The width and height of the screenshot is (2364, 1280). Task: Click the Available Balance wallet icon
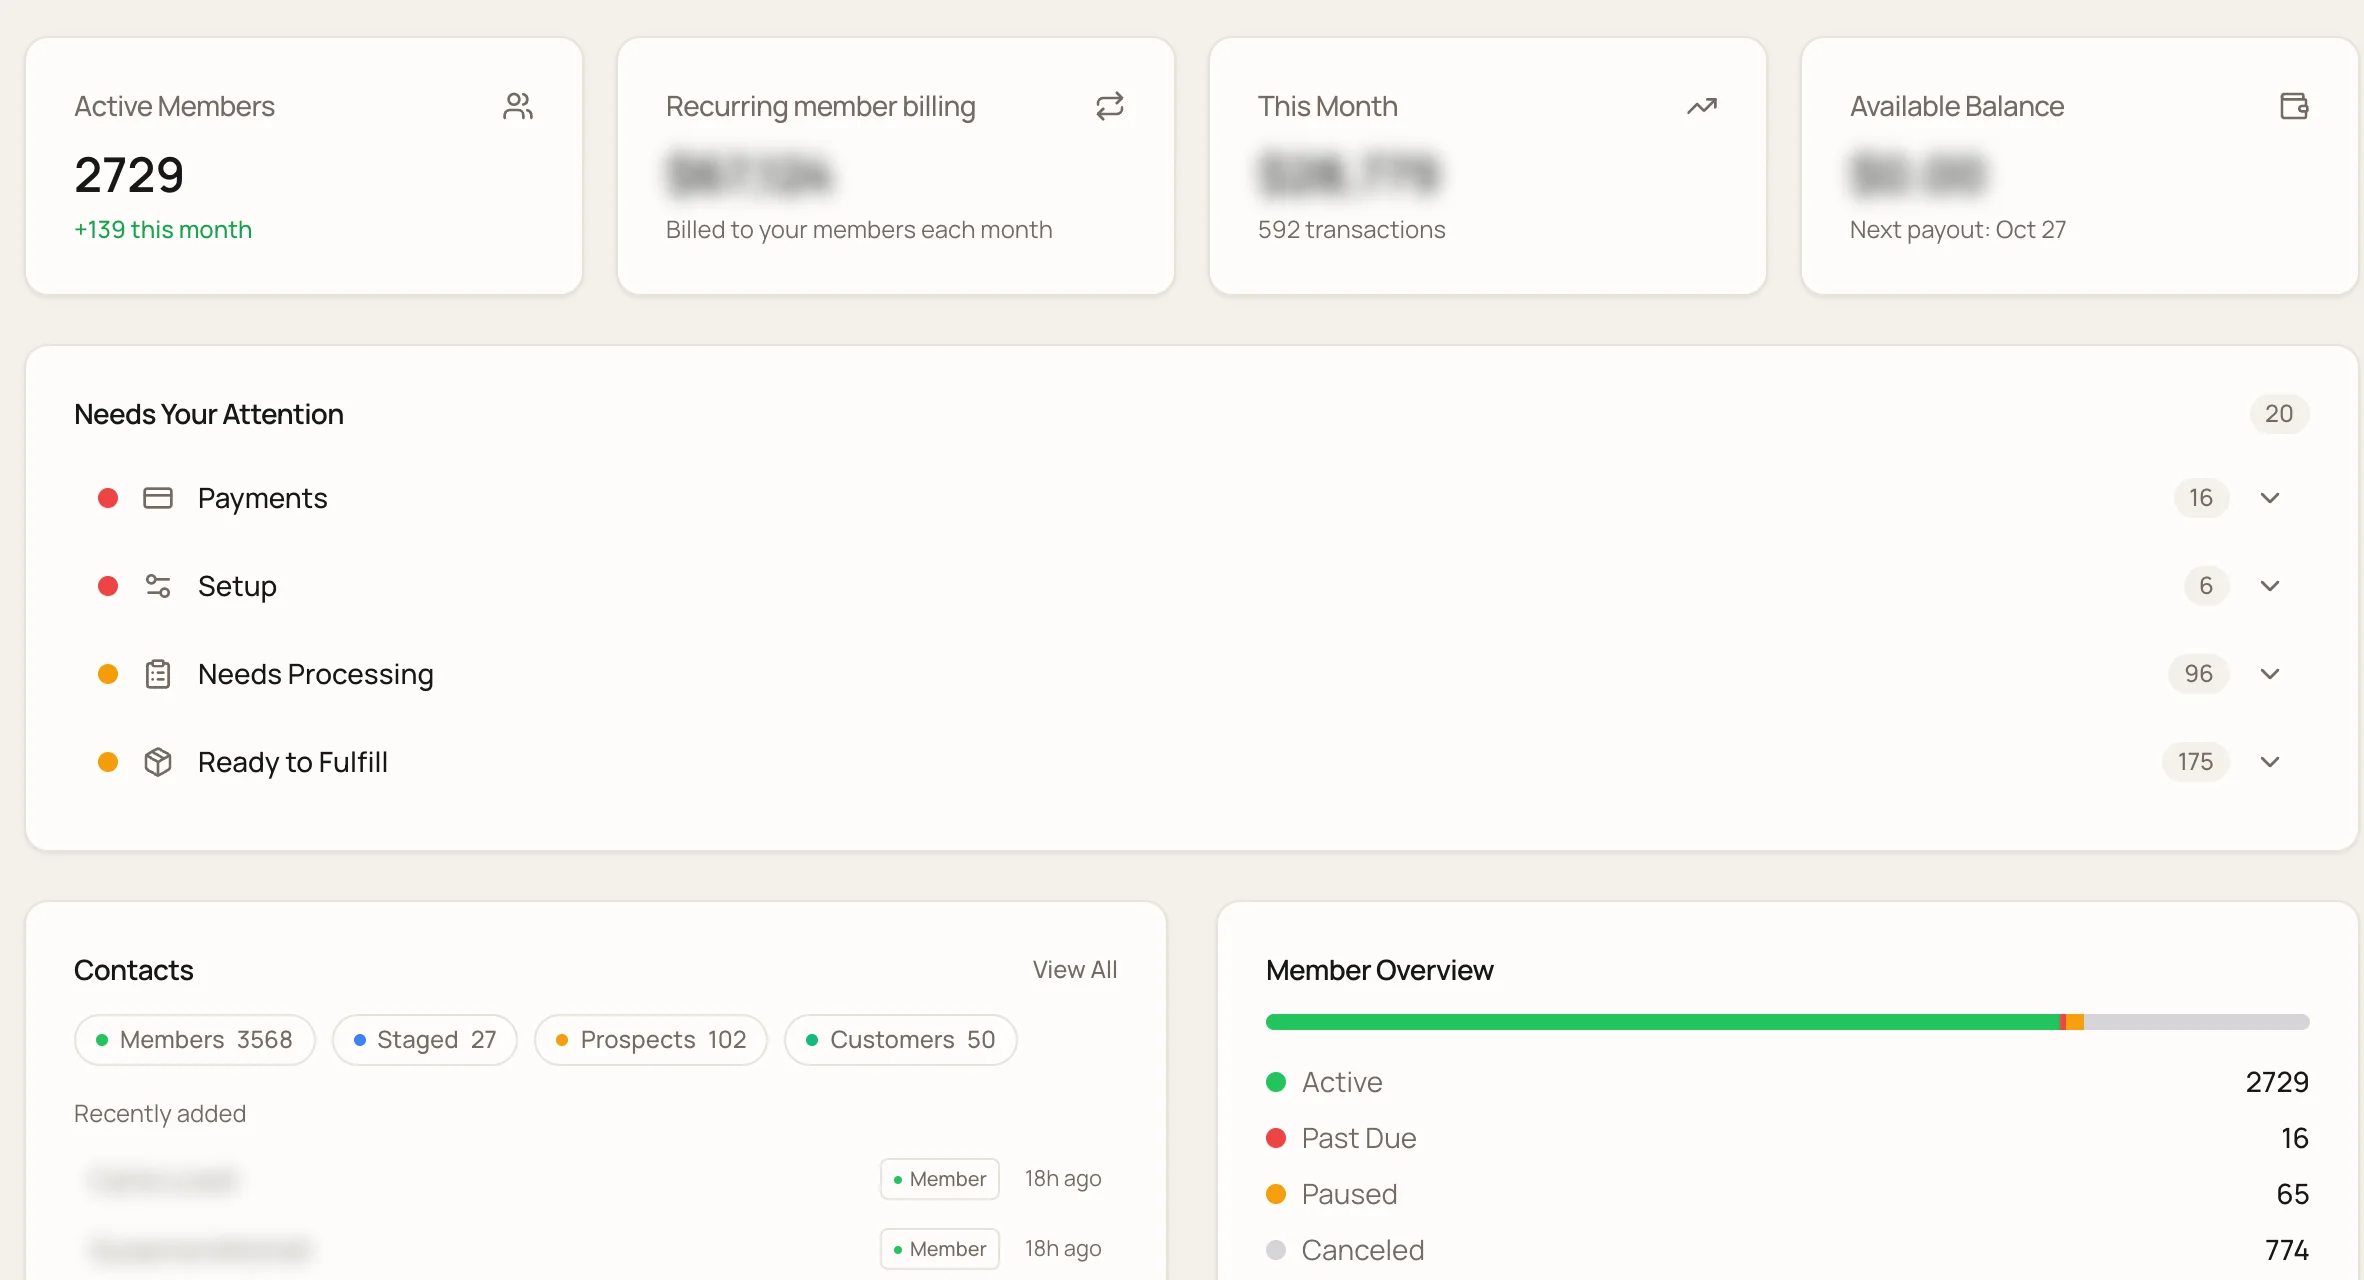pyautogui.click(x=2294, y=106)
